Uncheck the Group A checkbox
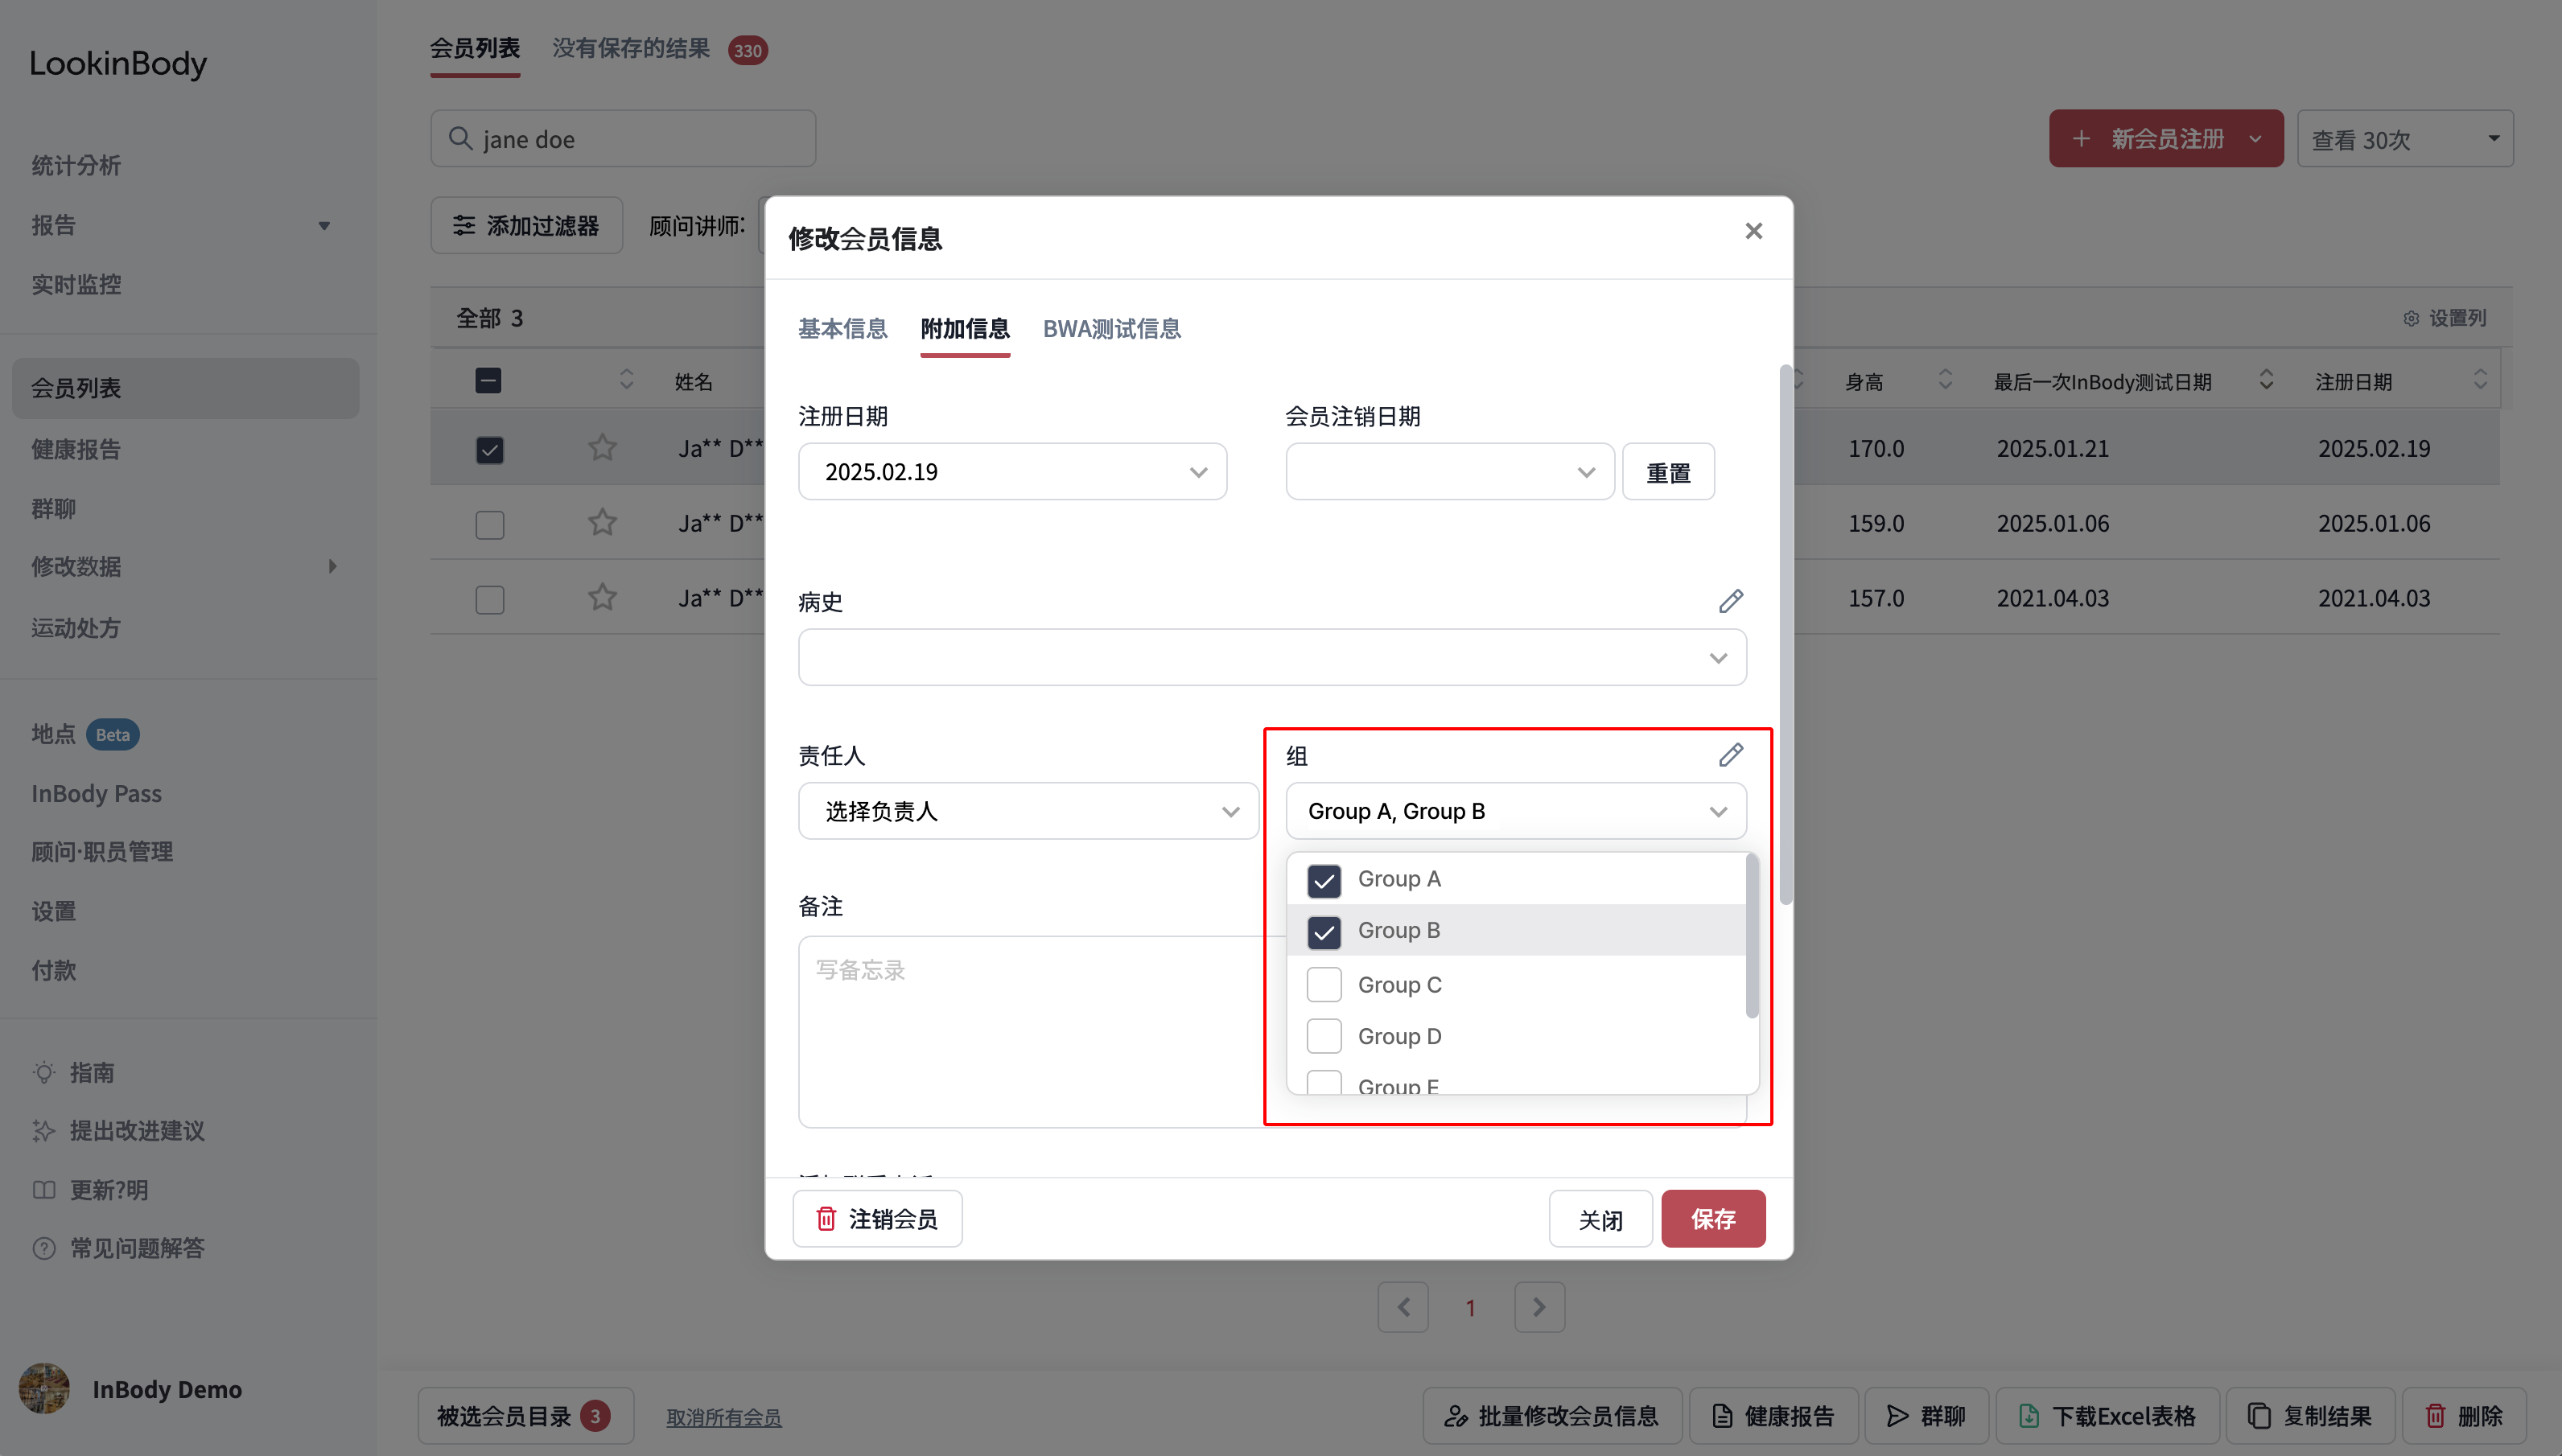 click(1324, 880)
